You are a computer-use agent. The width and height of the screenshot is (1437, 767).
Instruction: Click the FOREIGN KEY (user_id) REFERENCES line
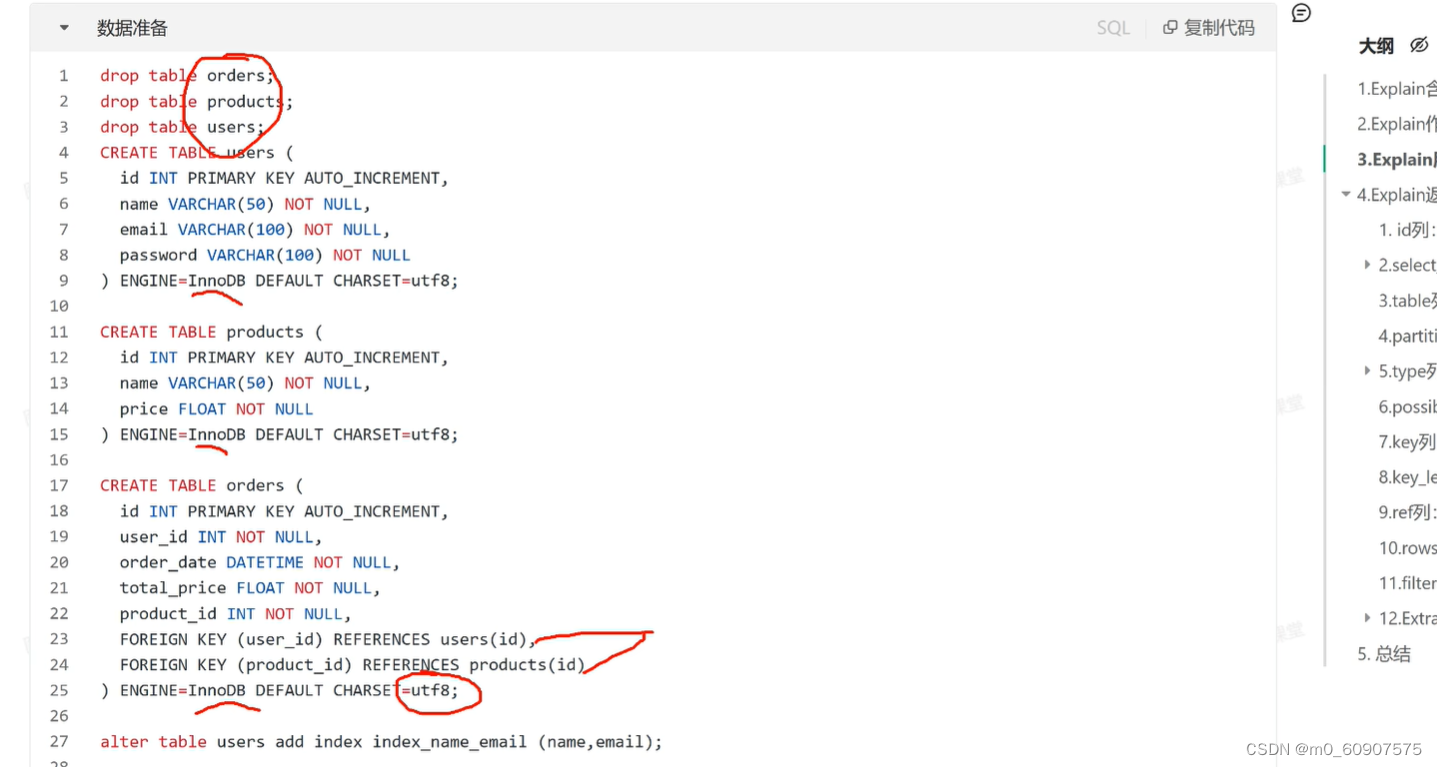click(x=328, y=639)
